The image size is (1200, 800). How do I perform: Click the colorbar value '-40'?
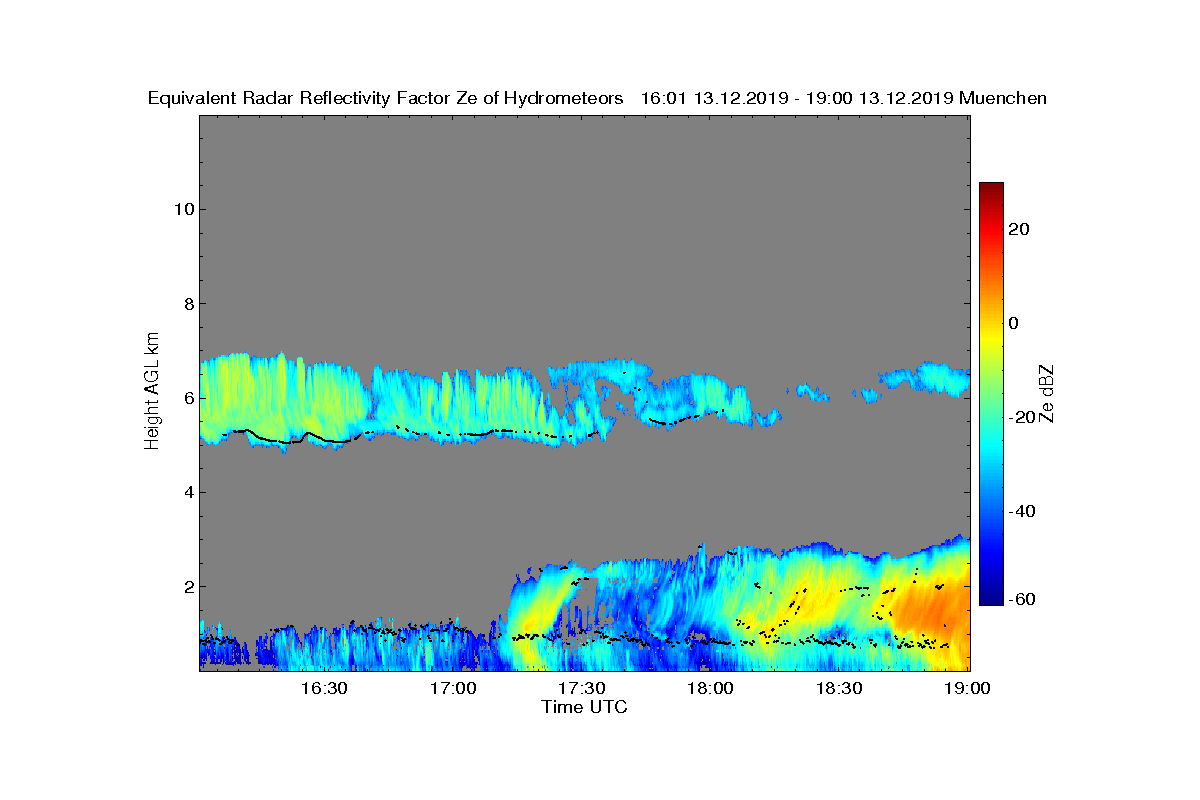(1021, 511)
